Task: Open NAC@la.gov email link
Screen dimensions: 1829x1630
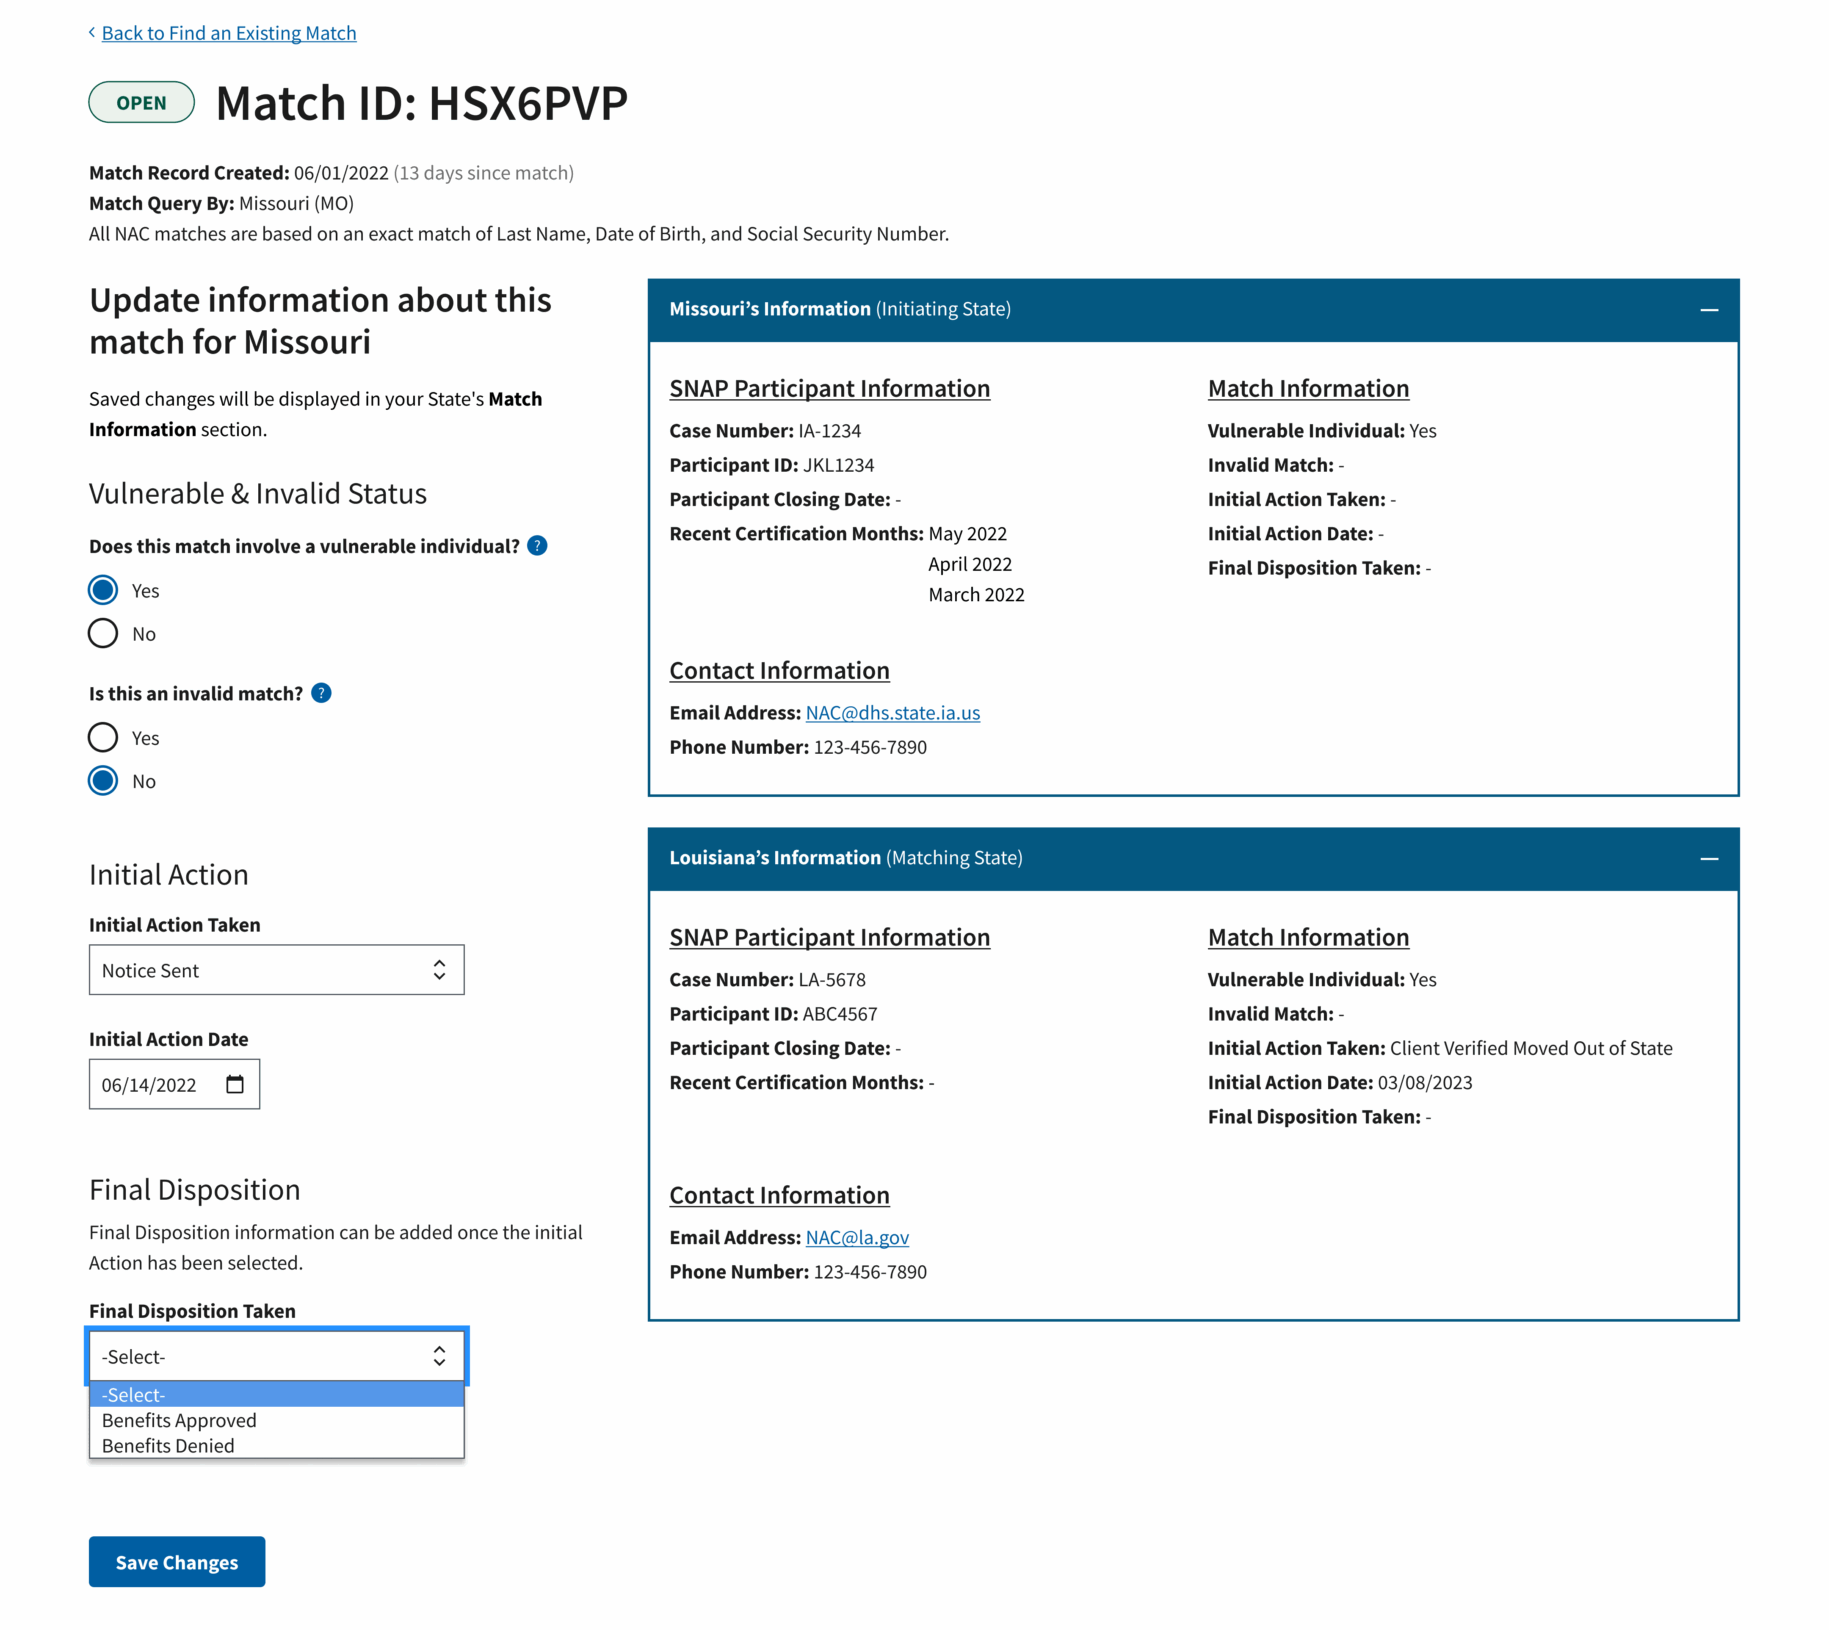Action: tap(857, 1238)
